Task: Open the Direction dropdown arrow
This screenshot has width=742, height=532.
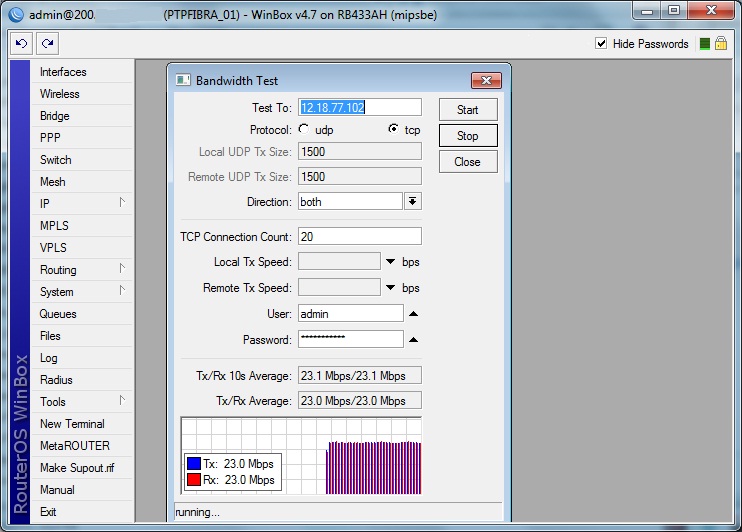Action: 413,202
